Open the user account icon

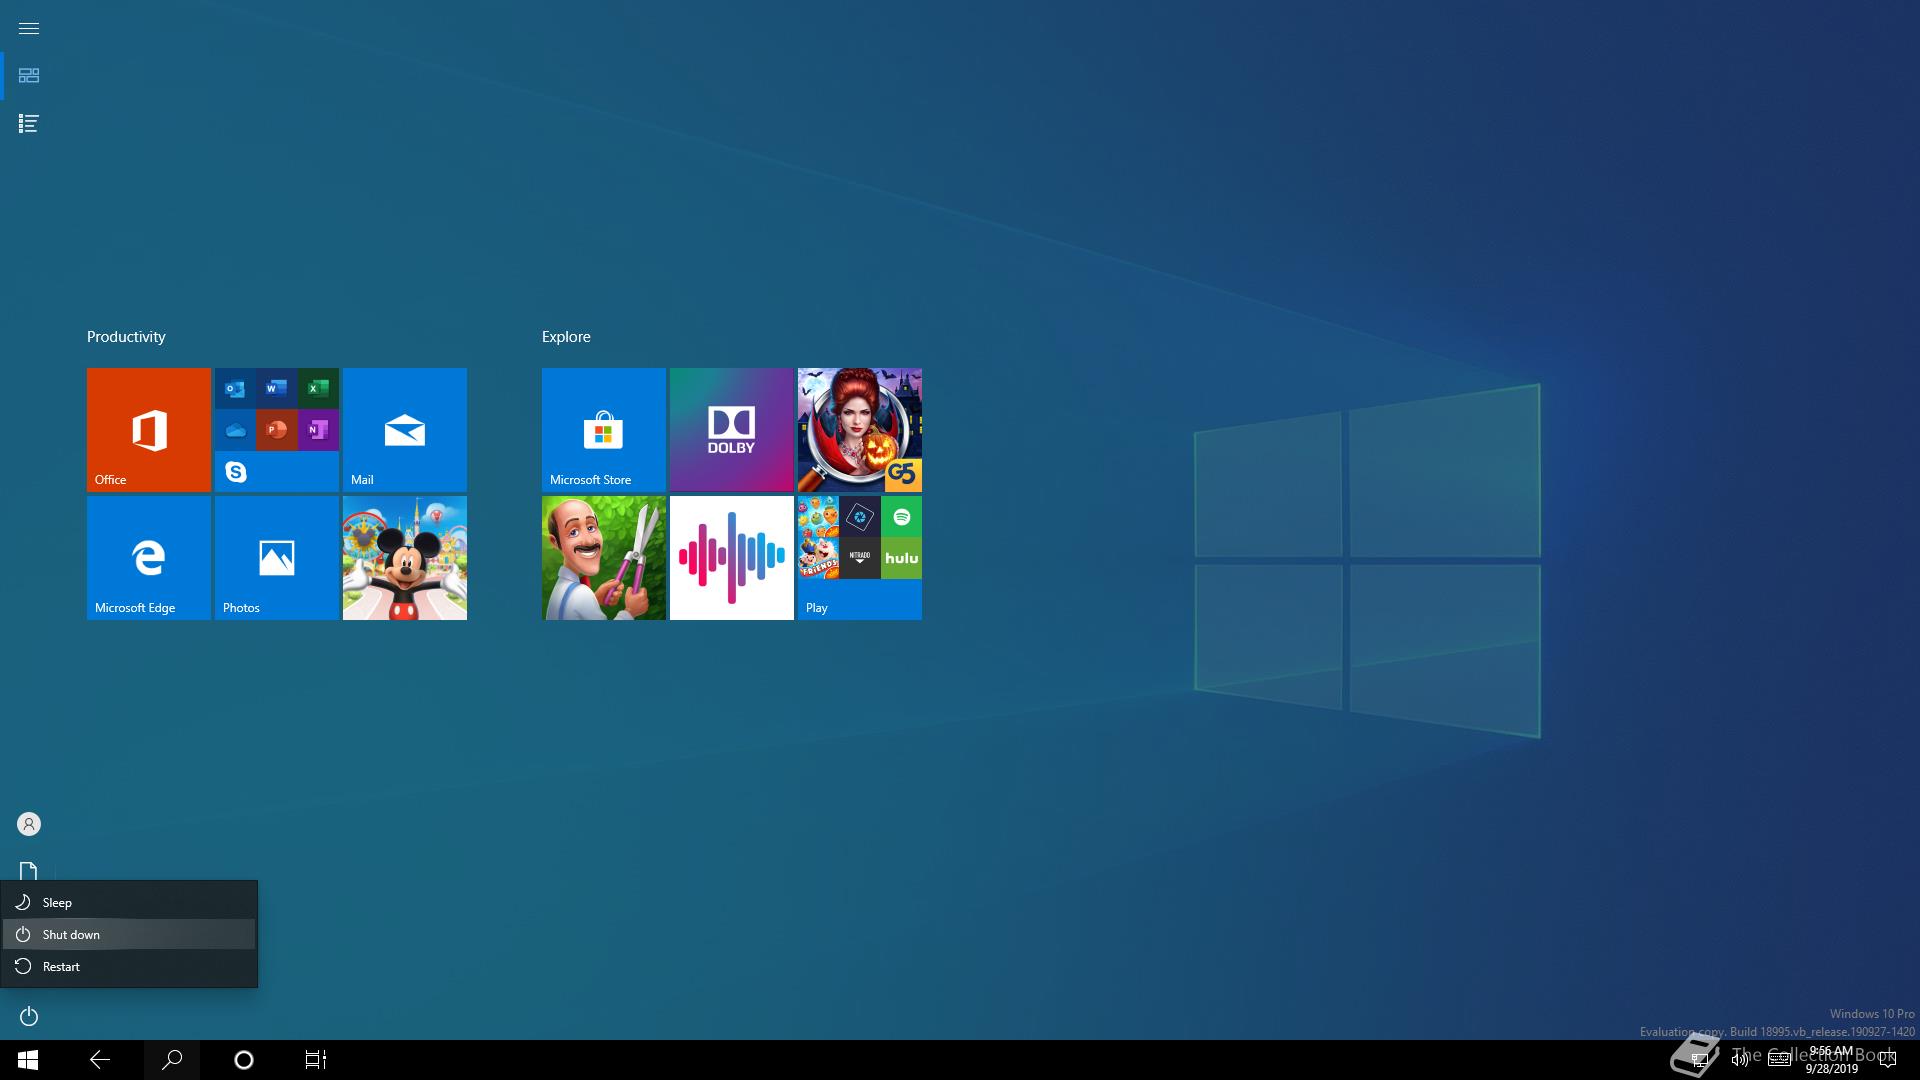pyautogui.click(x=29, y=824)
